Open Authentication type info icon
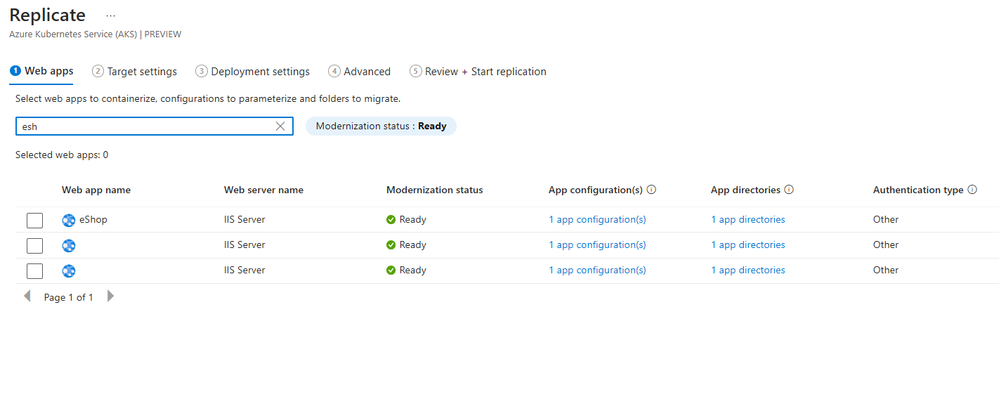This screenshot has height=404, width=999. [x=972, y=190]
